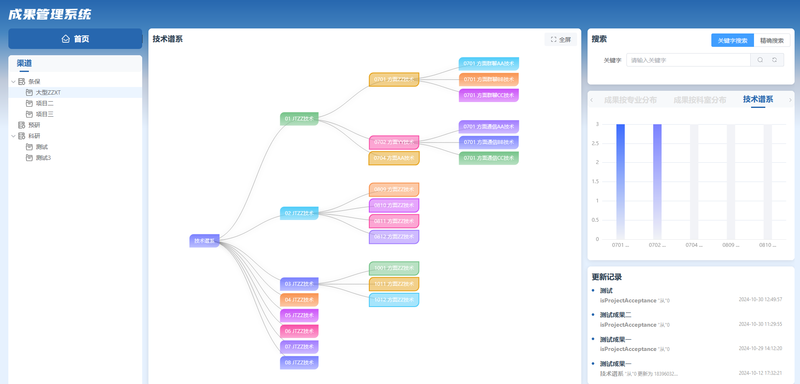Collapse the 条保 tree node
This screenshot has height=384, width=800.
[13, 82]
